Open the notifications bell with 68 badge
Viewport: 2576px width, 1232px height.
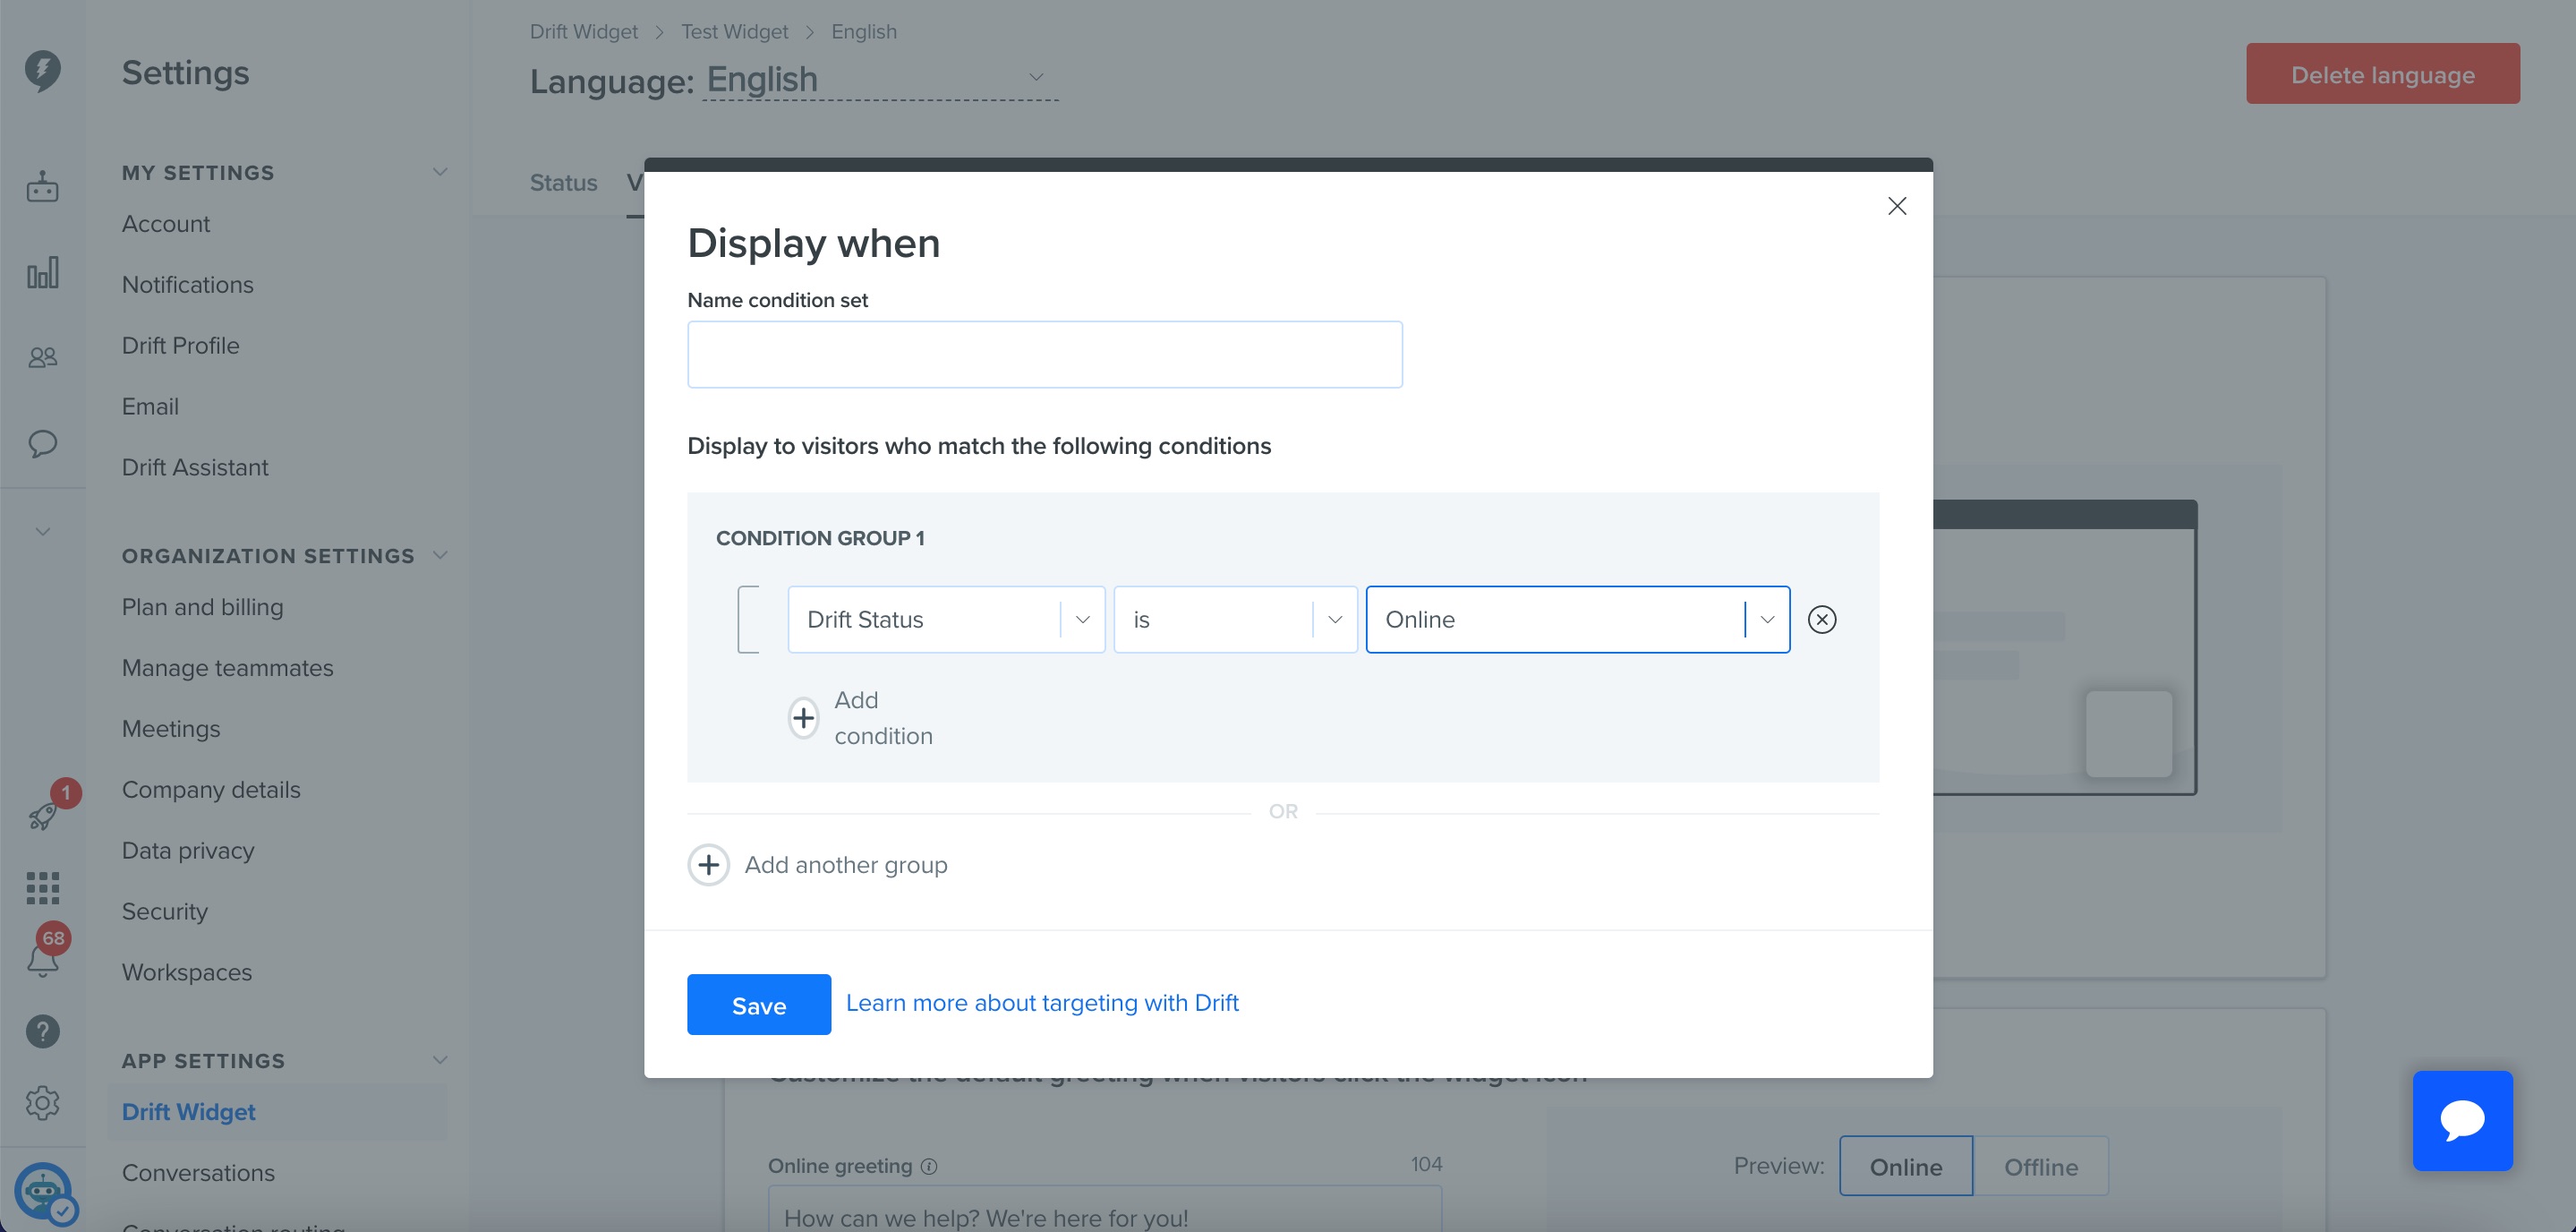pos(42,960)
